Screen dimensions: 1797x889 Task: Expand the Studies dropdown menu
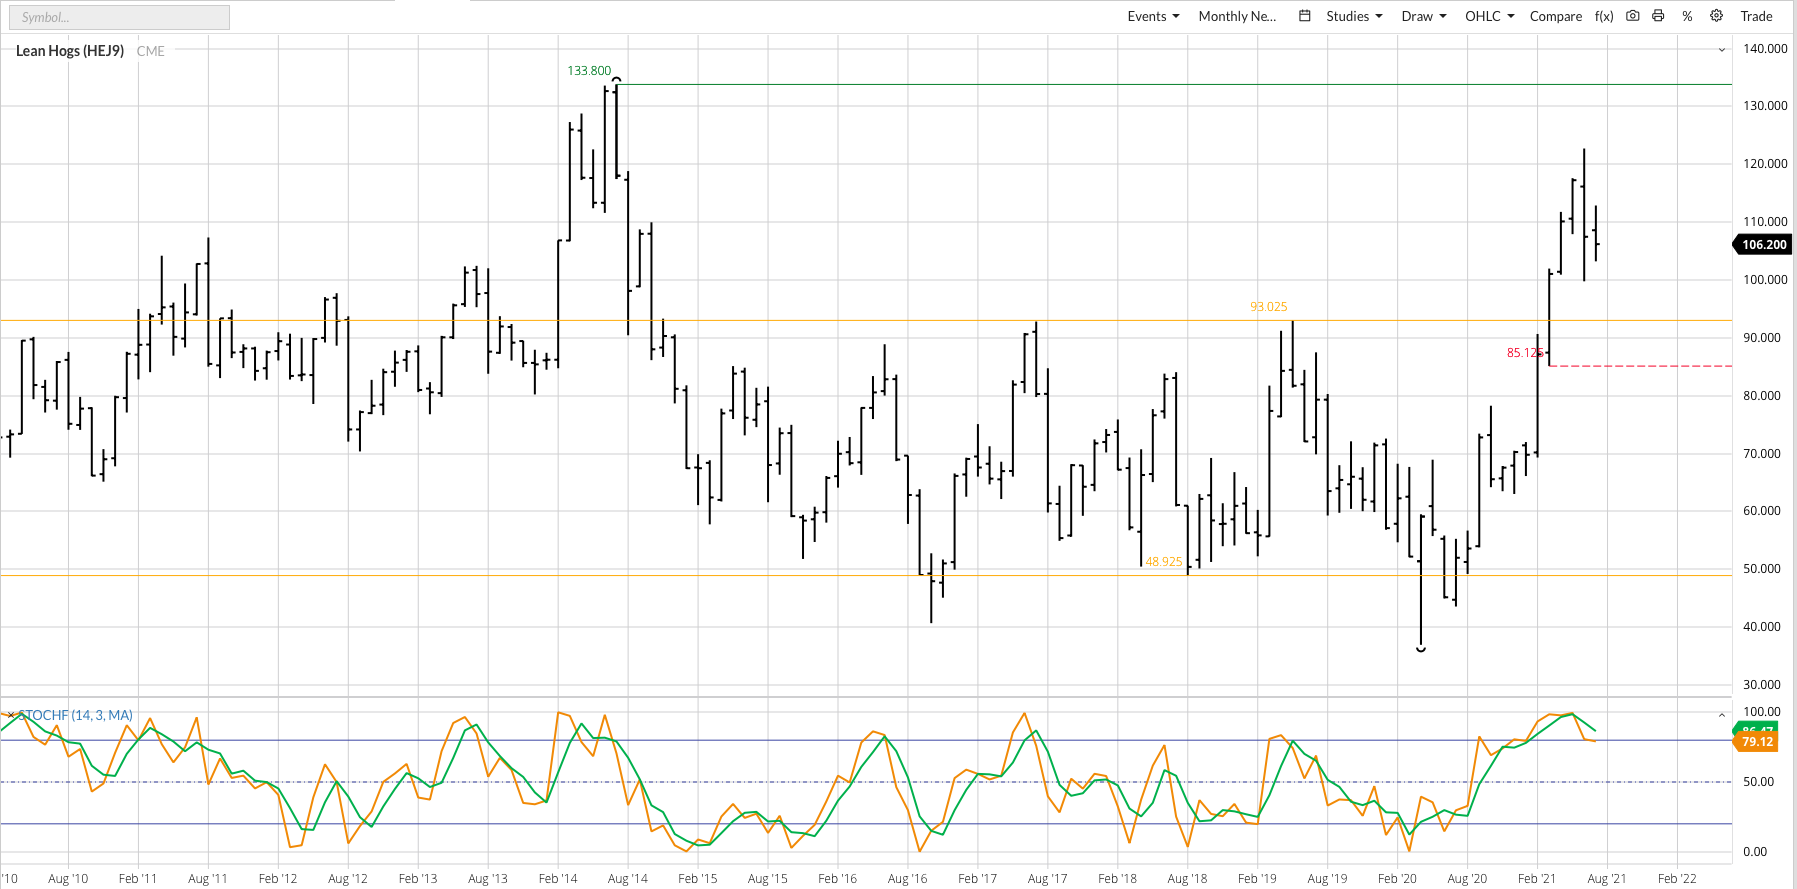[x=1354, y=16]
